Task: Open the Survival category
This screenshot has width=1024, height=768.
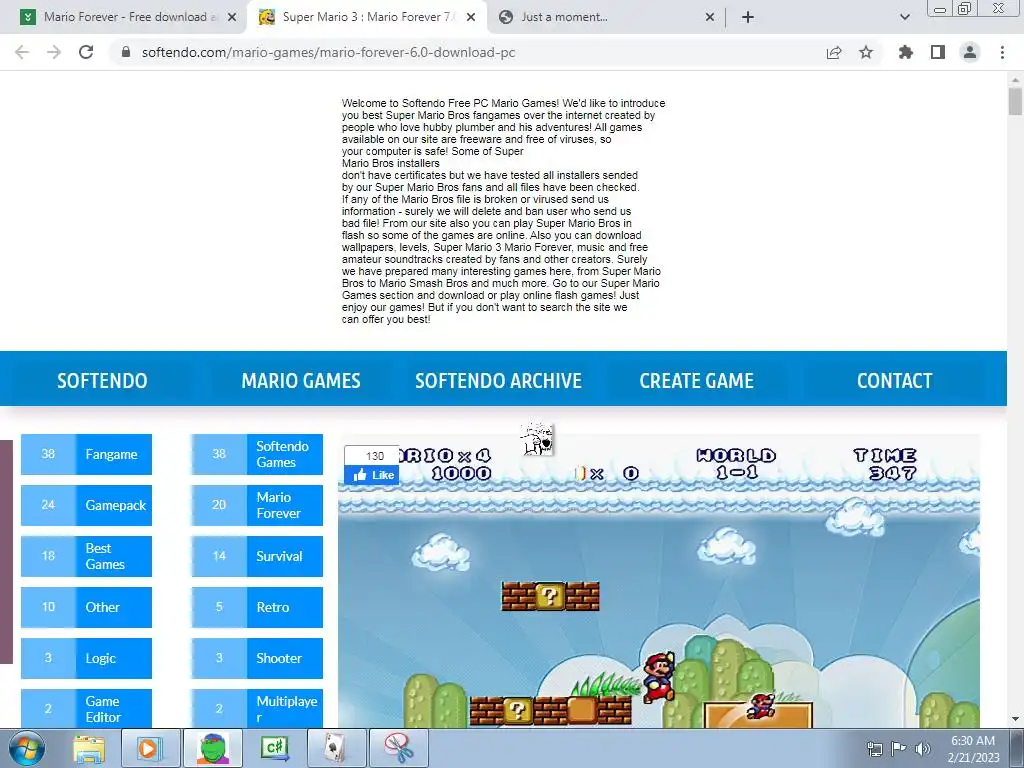Action: 257,556
